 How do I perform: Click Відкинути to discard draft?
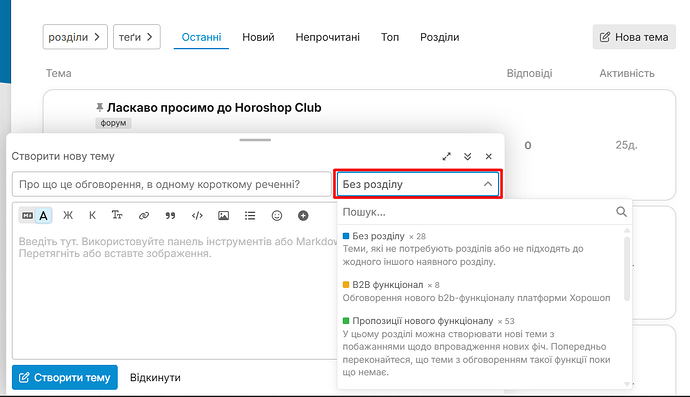[x=155, y=377]
